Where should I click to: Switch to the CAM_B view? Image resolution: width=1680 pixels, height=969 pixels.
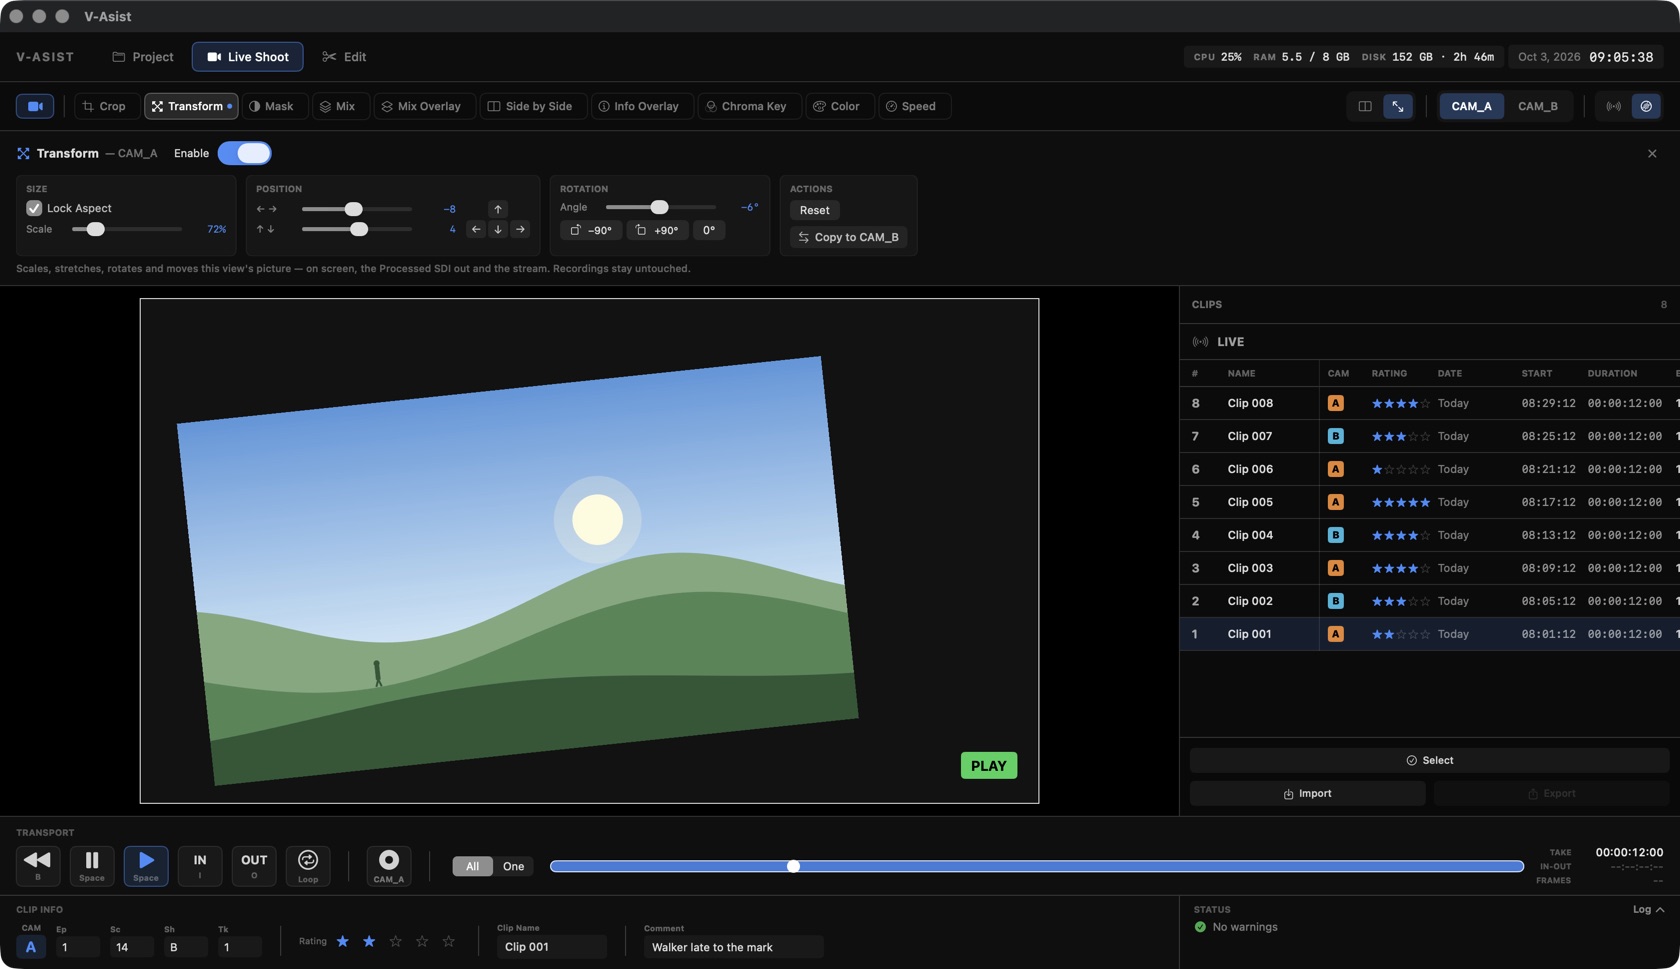click(1537, 106)
